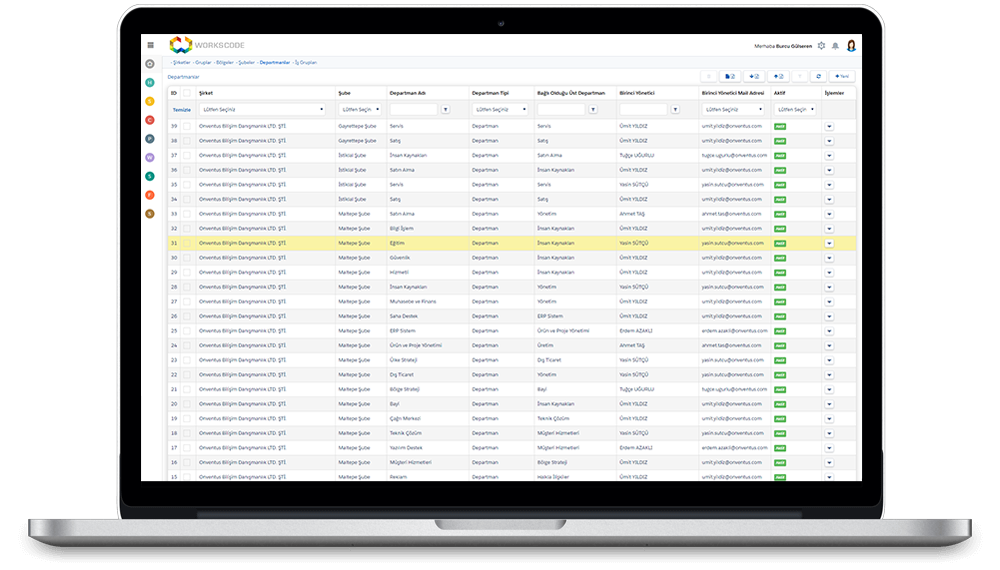The image size is (1000, 570).
Task: Open the user avatar profile
Action: (x=851, y=45)
